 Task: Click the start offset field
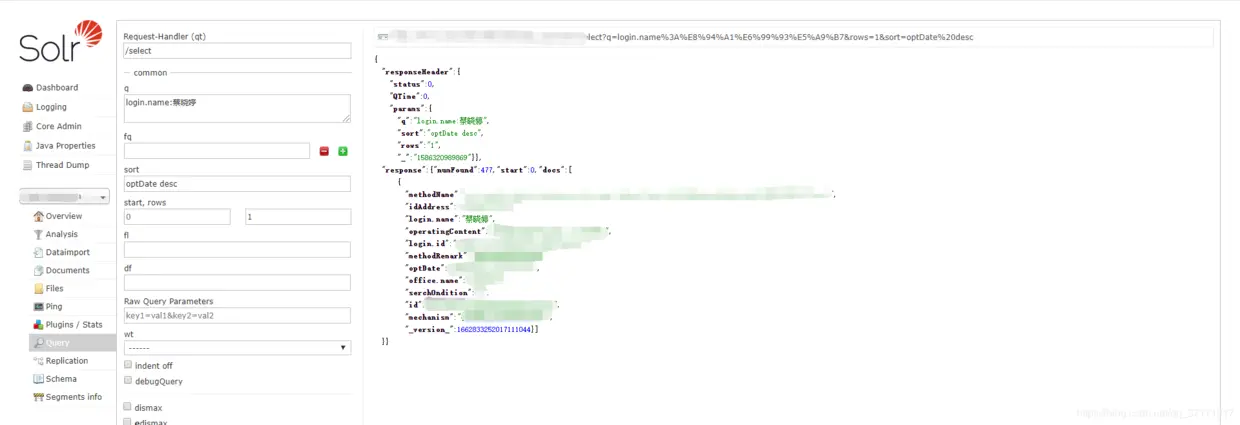(177, 217)
